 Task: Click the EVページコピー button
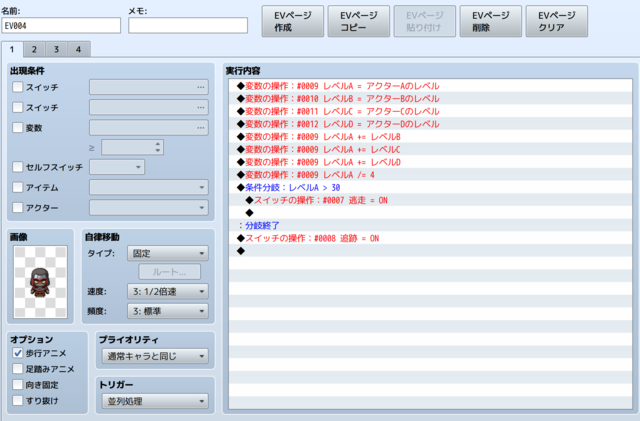(x=359, y=21)
